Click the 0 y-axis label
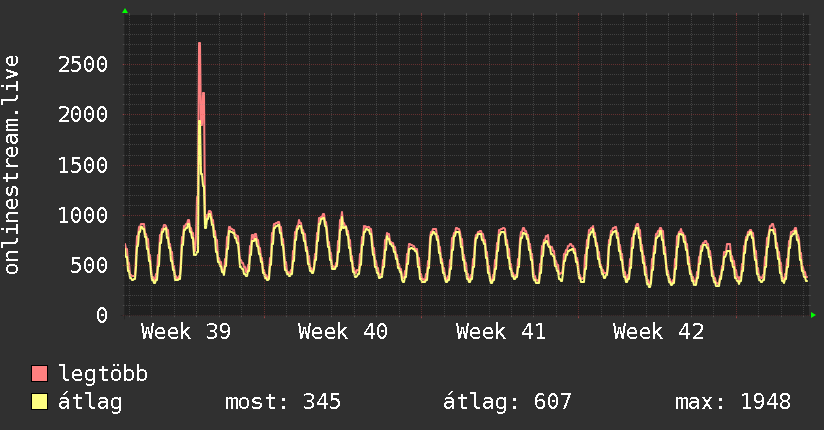Screen dimensions: 824x430 pos(102,315)
